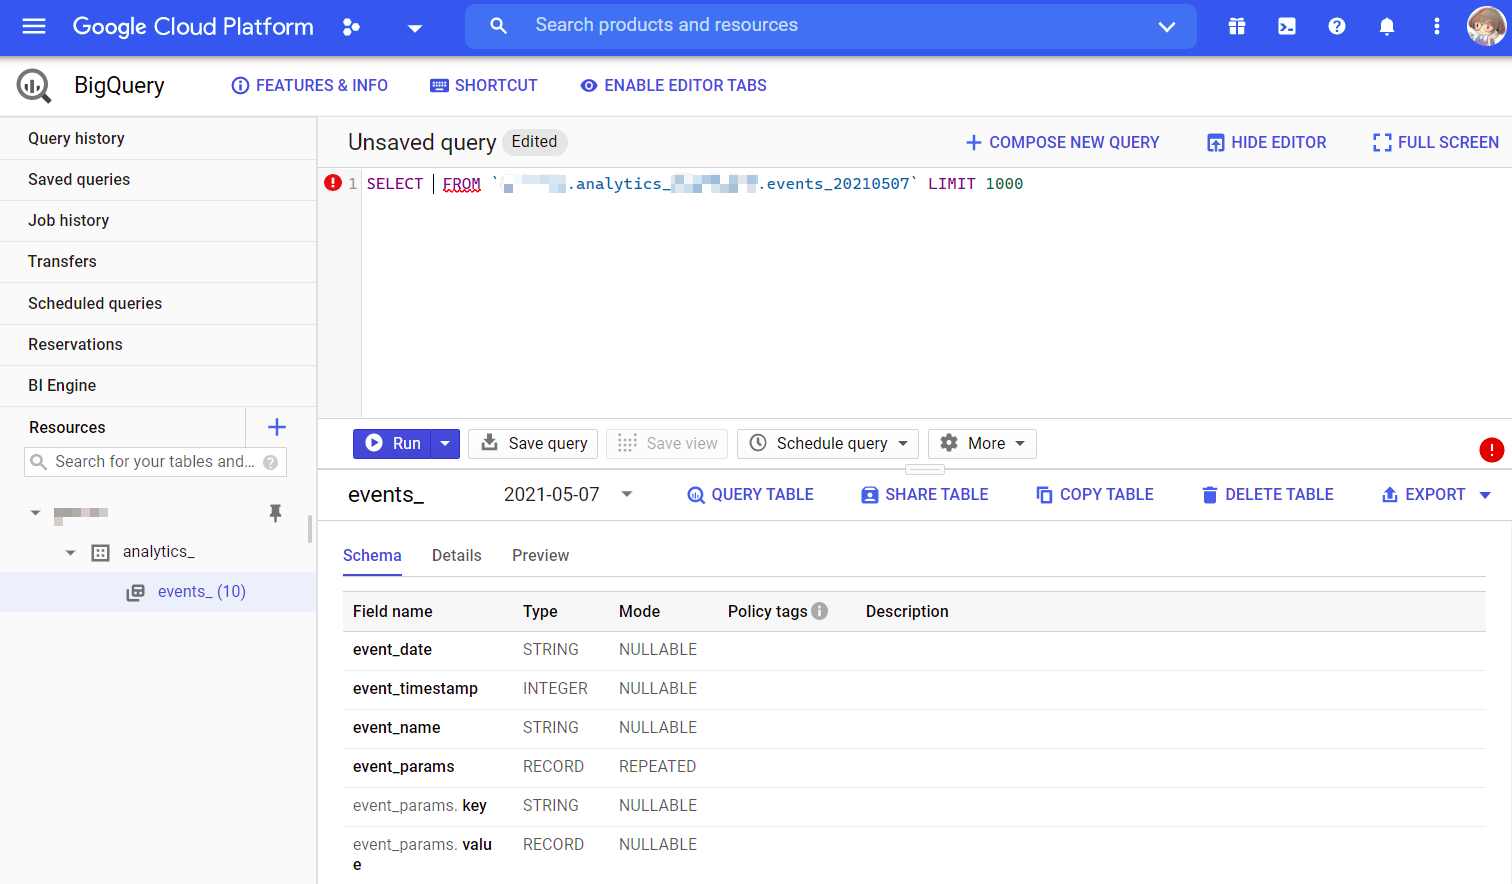Expand the Export dropdown arrow
The width and height of the screenshot is (1512, 884).
tap(1485, 495)
